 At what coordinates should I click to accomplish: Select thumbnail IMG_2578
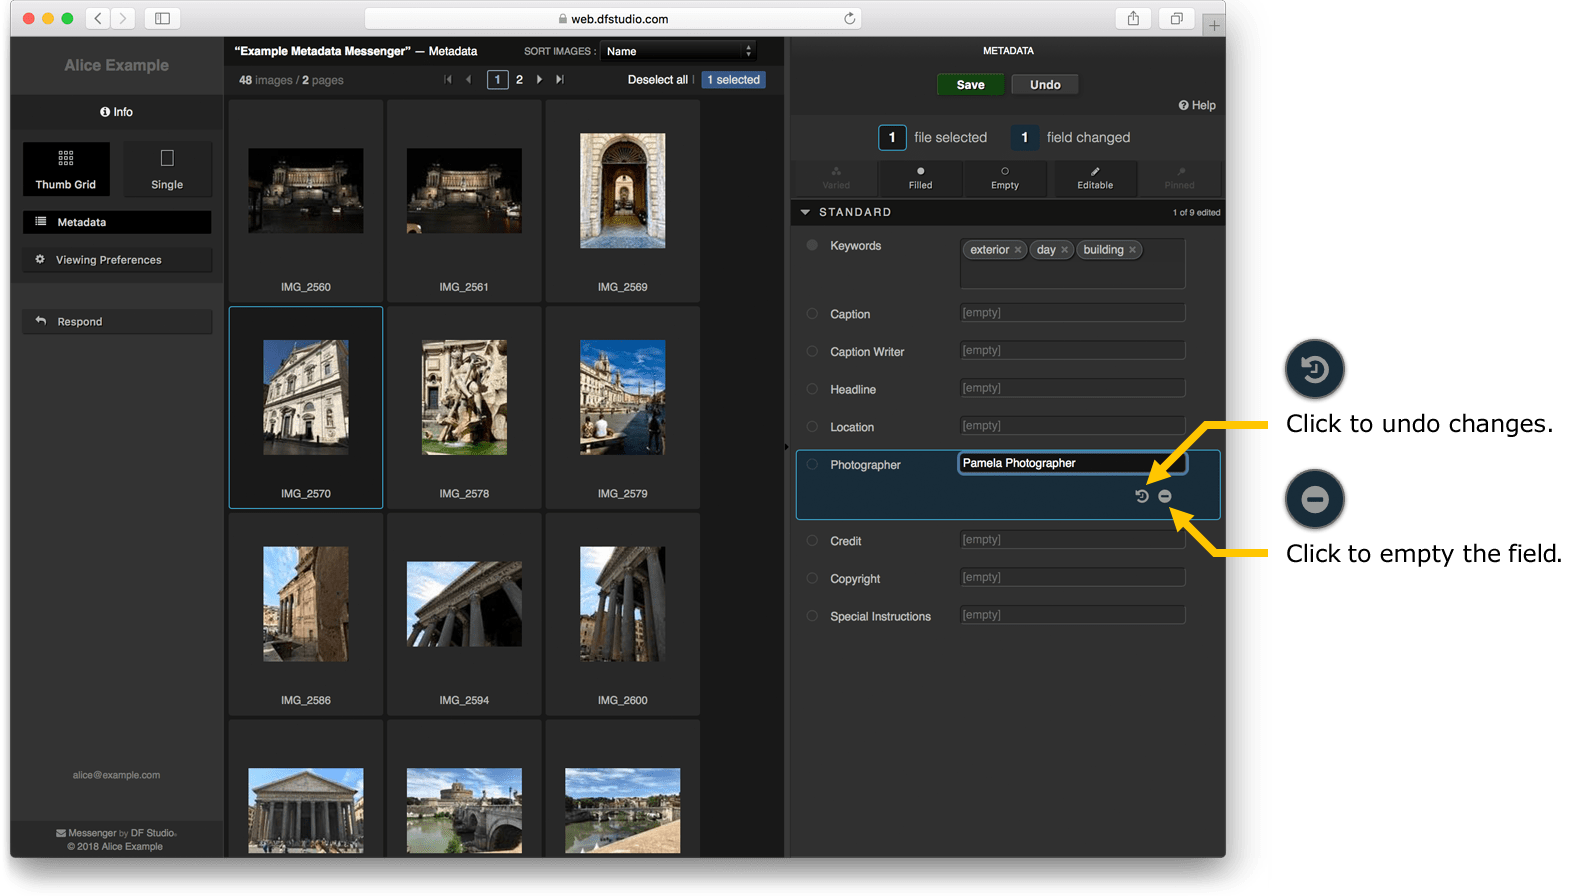click(x=464, y=407)
